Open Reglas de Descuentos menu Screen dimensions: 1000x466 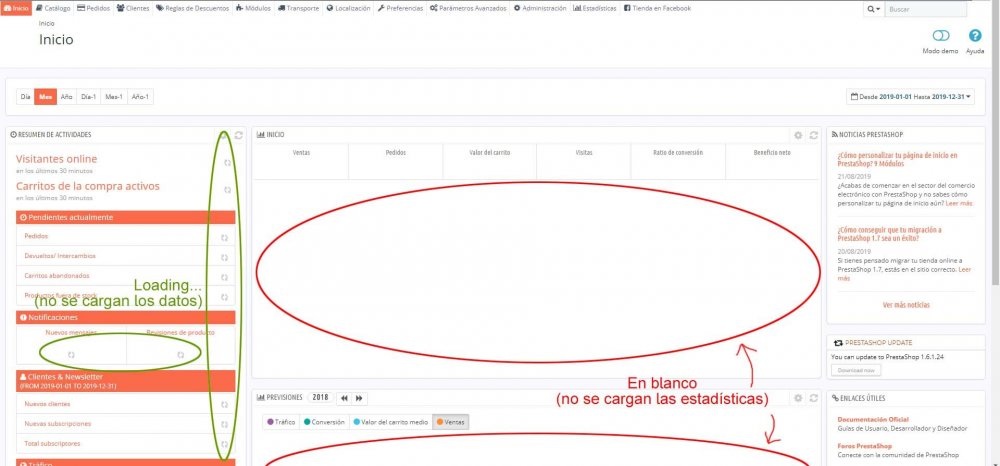point(193,8)
